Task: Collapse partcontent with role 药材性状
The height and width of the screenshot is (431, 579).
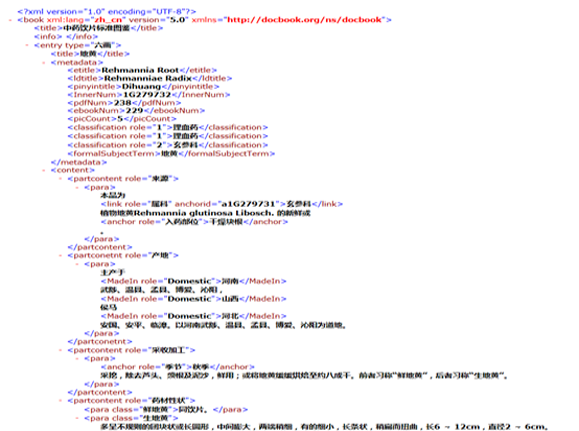Action: pyautogui.click(x=61, y=401)
